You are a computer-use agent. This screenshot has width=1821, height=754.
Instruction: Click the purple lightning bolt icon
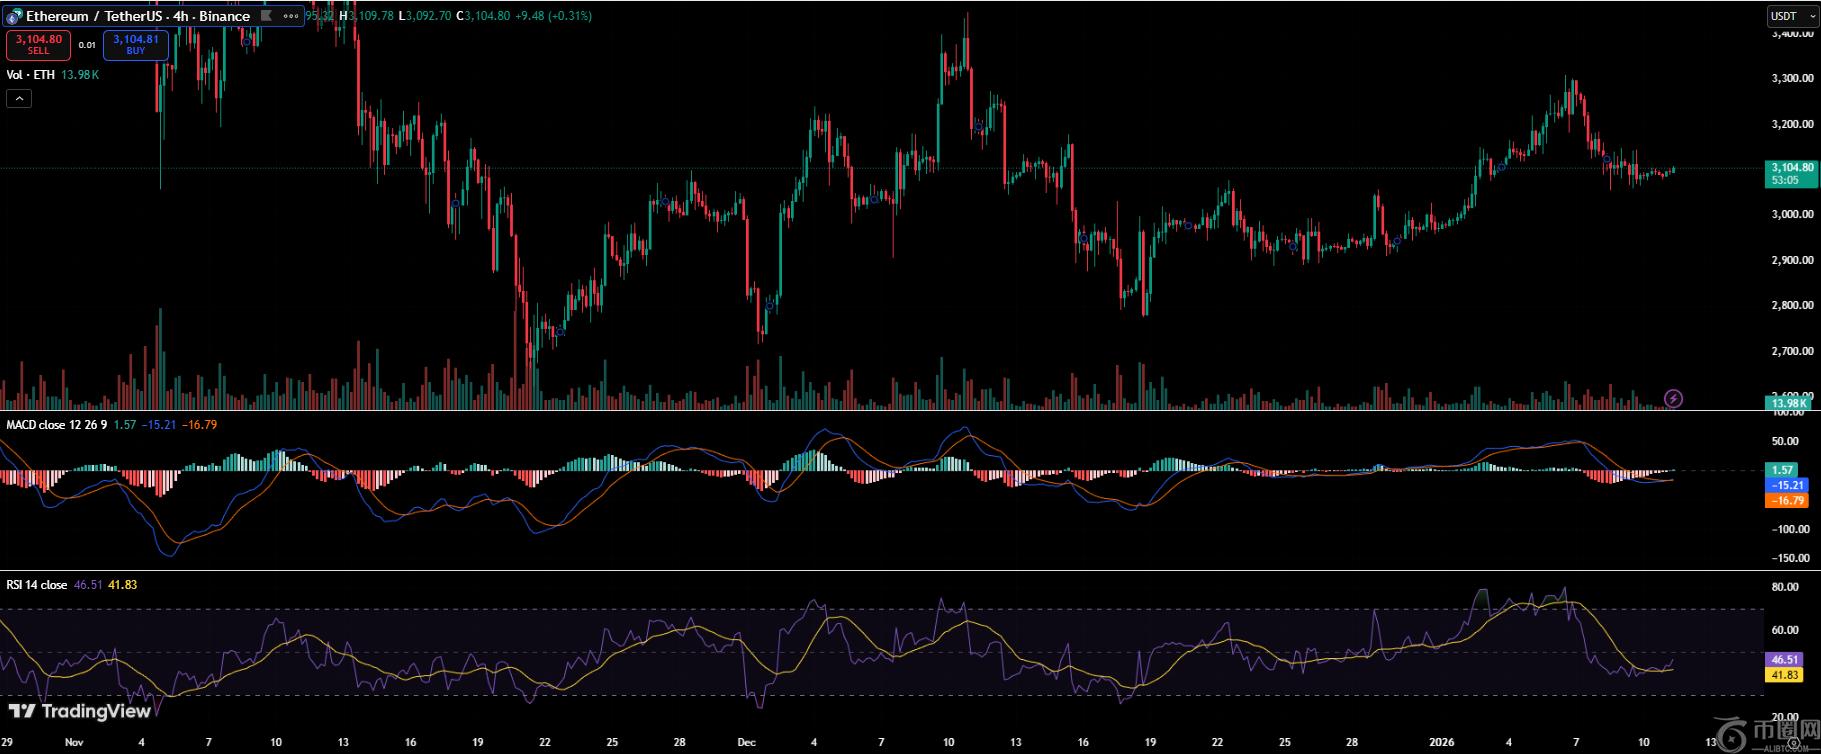coord(1673,399)
